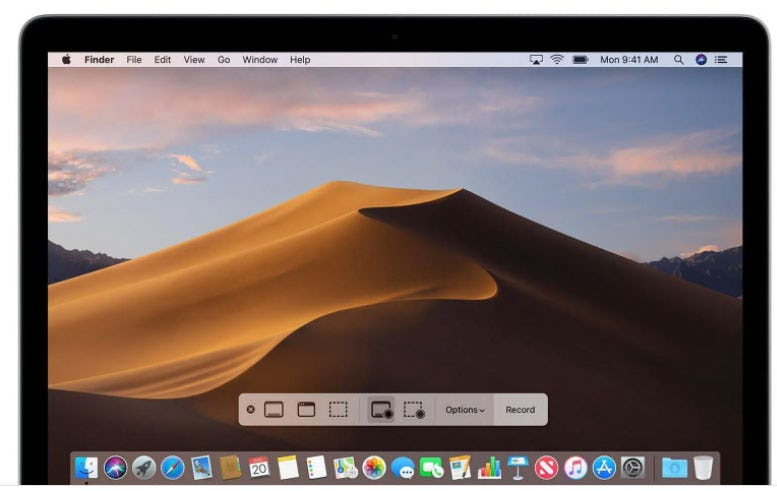
Task: Open App Store from the Dock
Action: (x=604, y=468)
